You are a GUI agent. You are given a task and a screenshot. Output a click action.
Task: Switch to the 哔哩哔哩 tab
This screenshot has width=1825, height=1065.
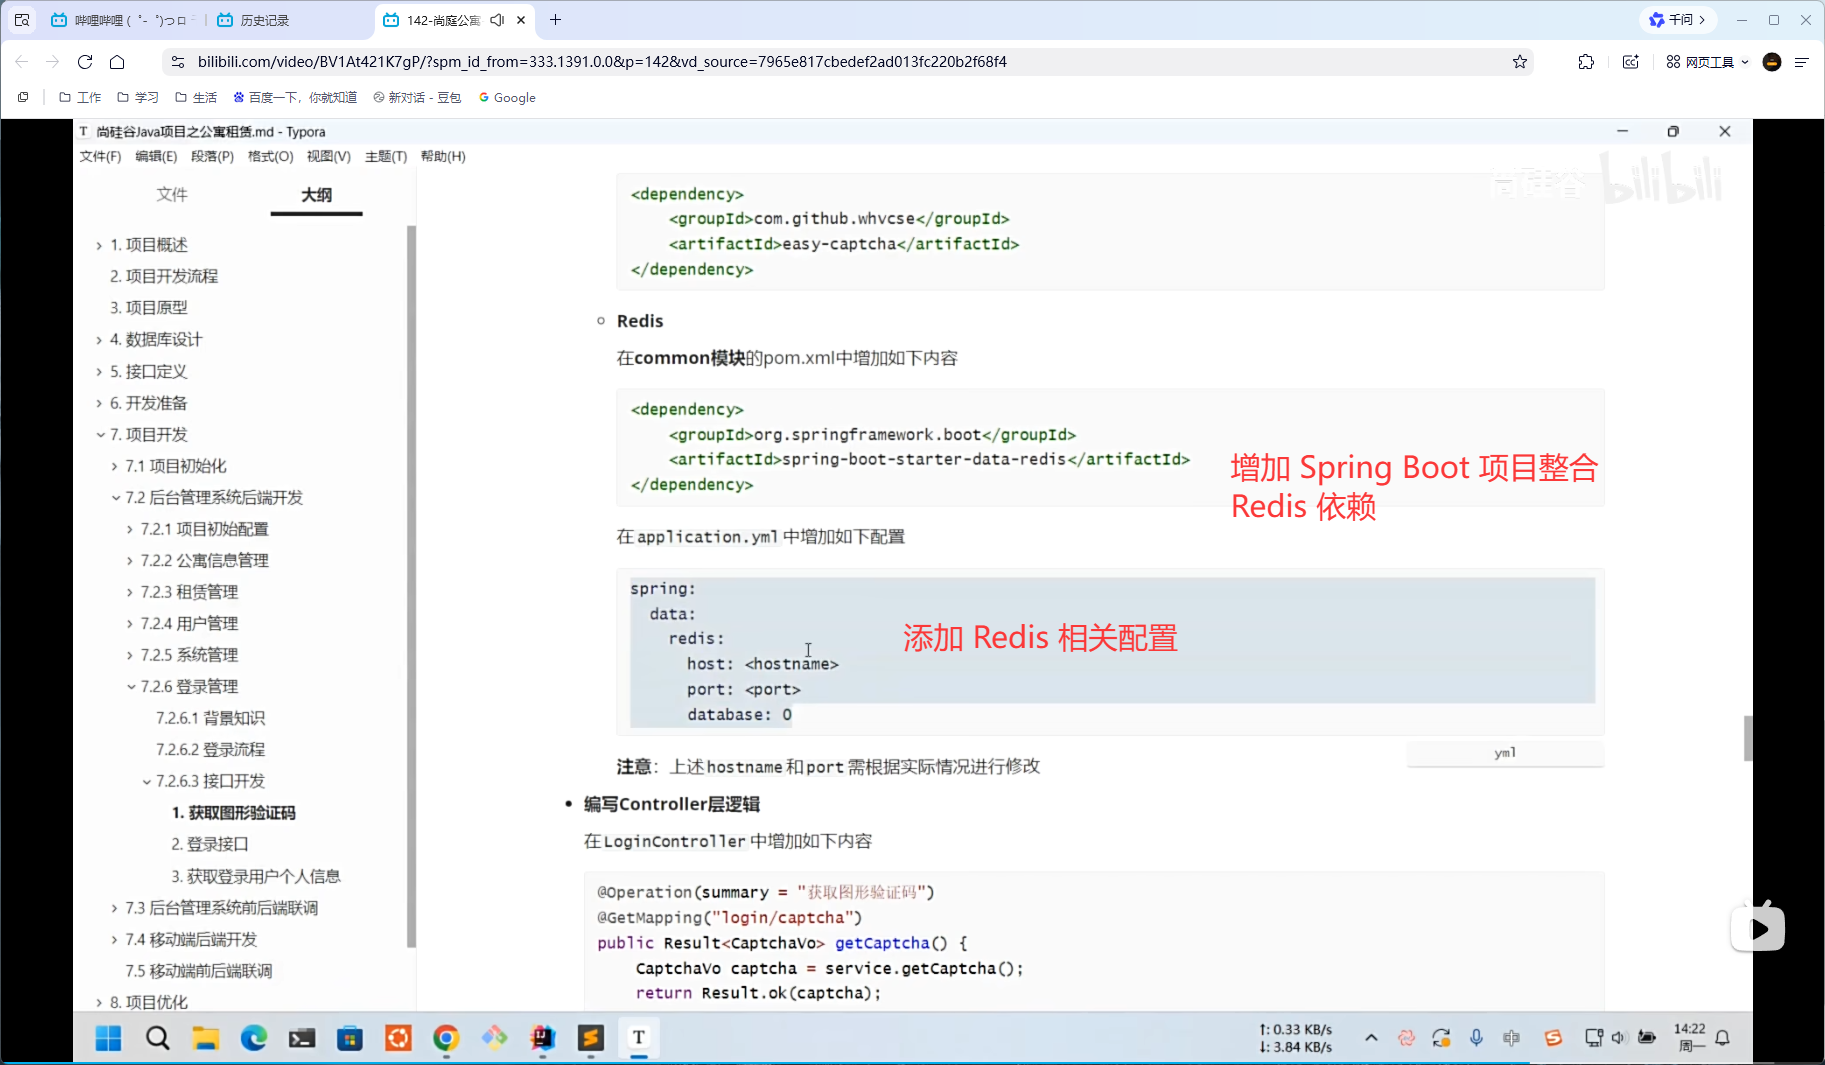[x=124, y=20]
